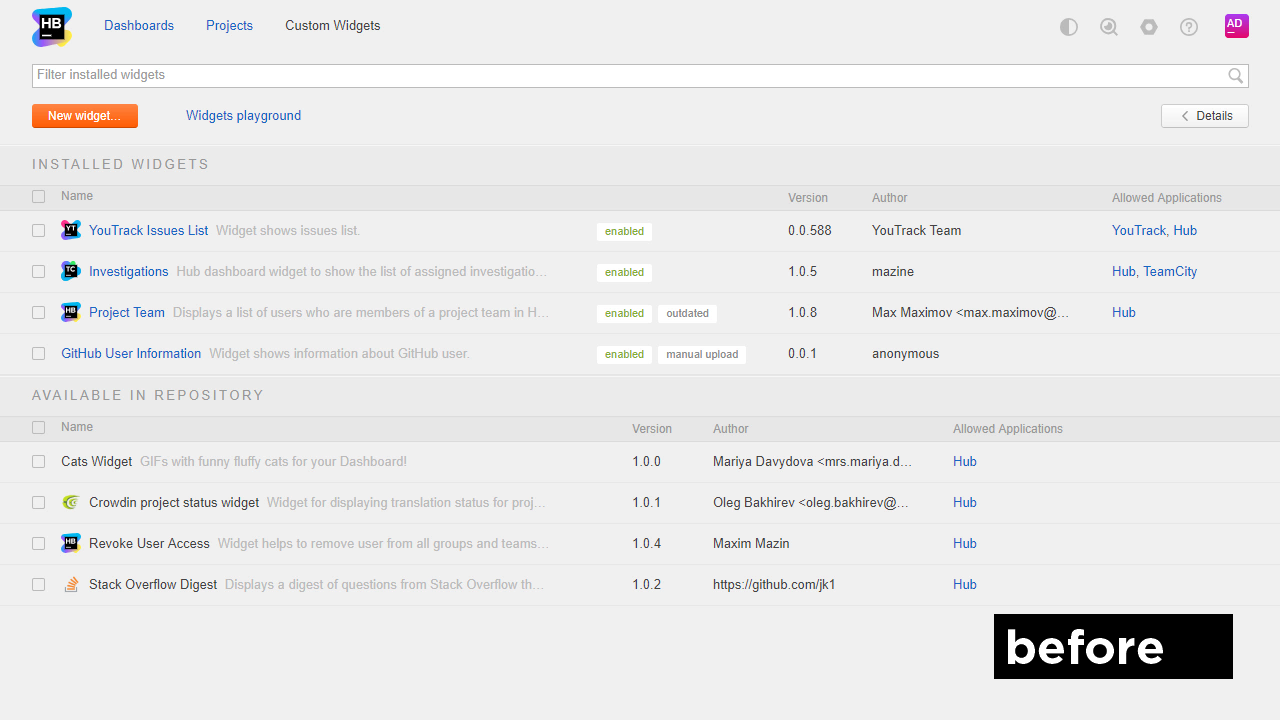Click the YouTrack Issues List widget icon
The image size is (1280, 720).
click(x=71, y=230)
